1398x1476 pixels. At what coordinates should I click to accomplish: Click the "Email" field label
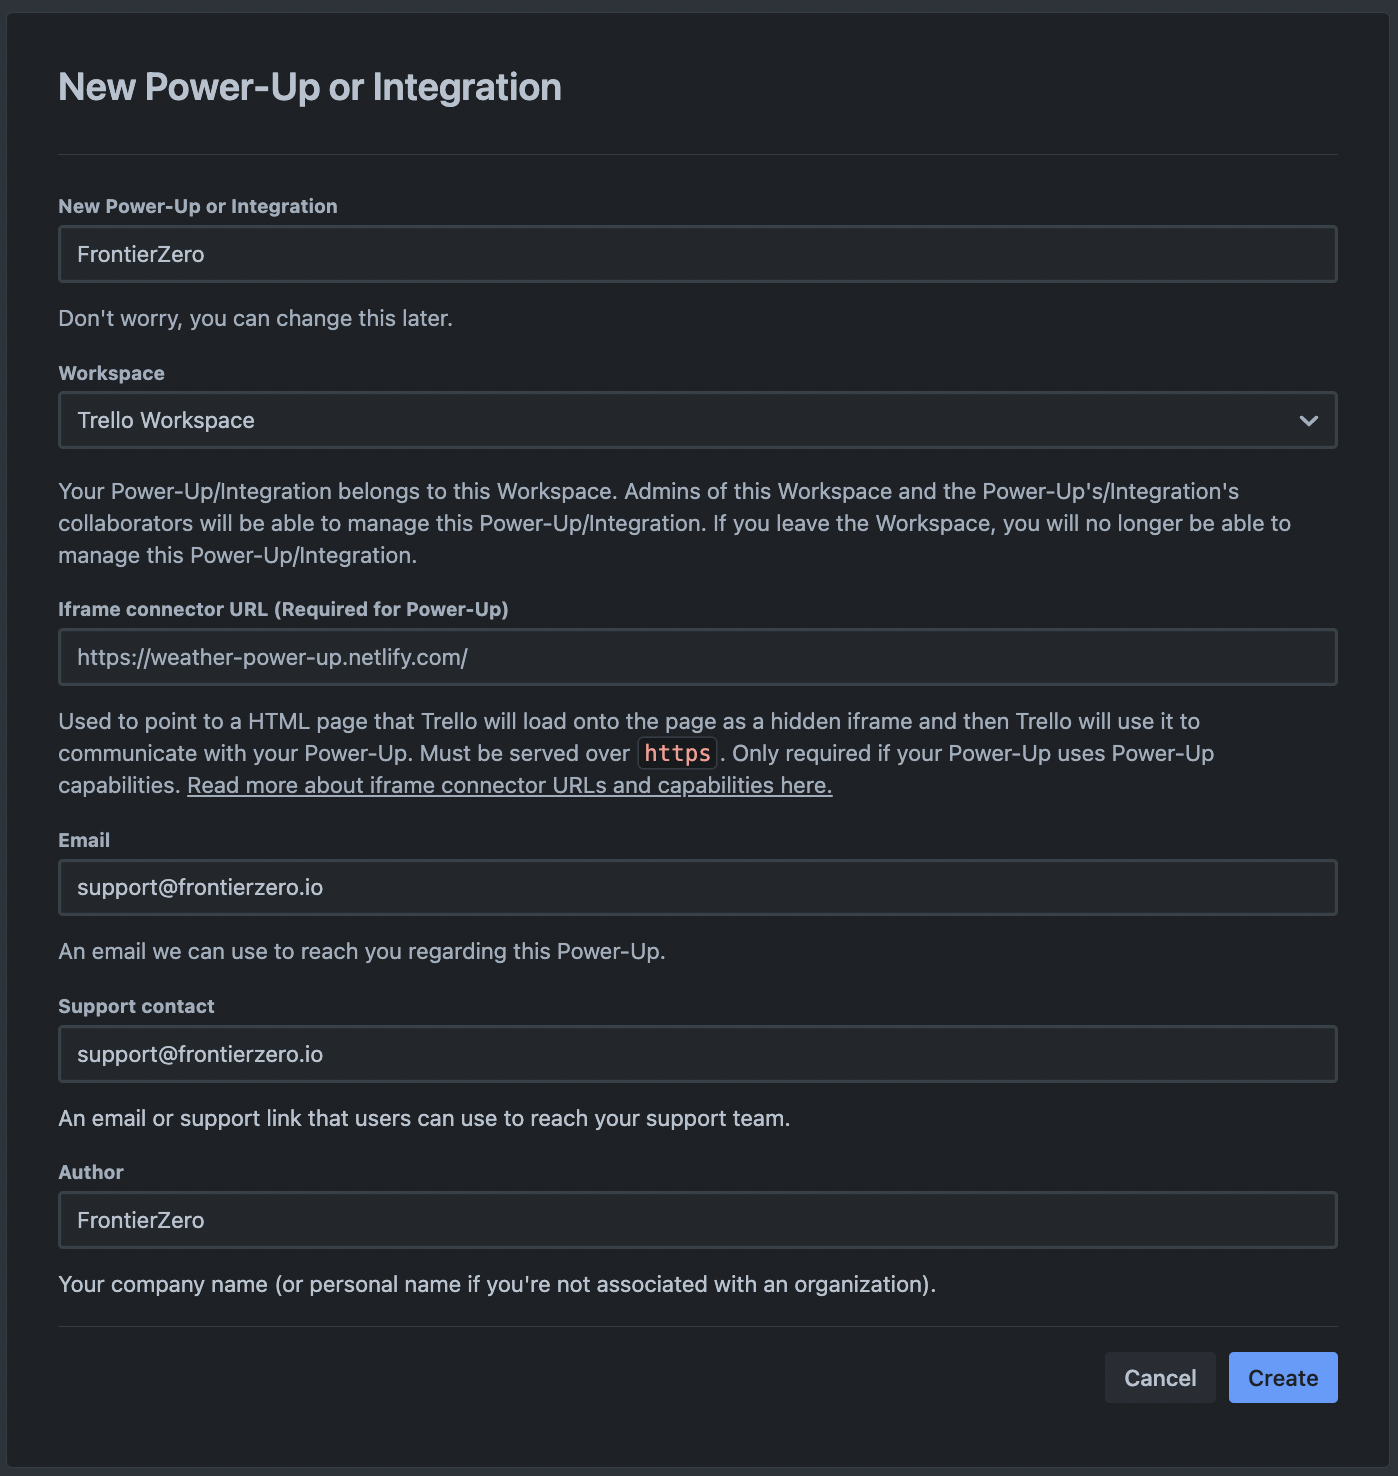pos(84,840)
